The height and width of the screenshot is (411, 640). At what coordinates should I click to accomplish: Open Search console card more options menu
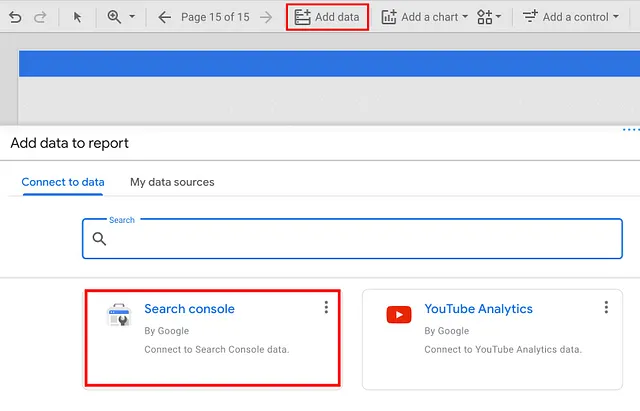click(326, 307)
